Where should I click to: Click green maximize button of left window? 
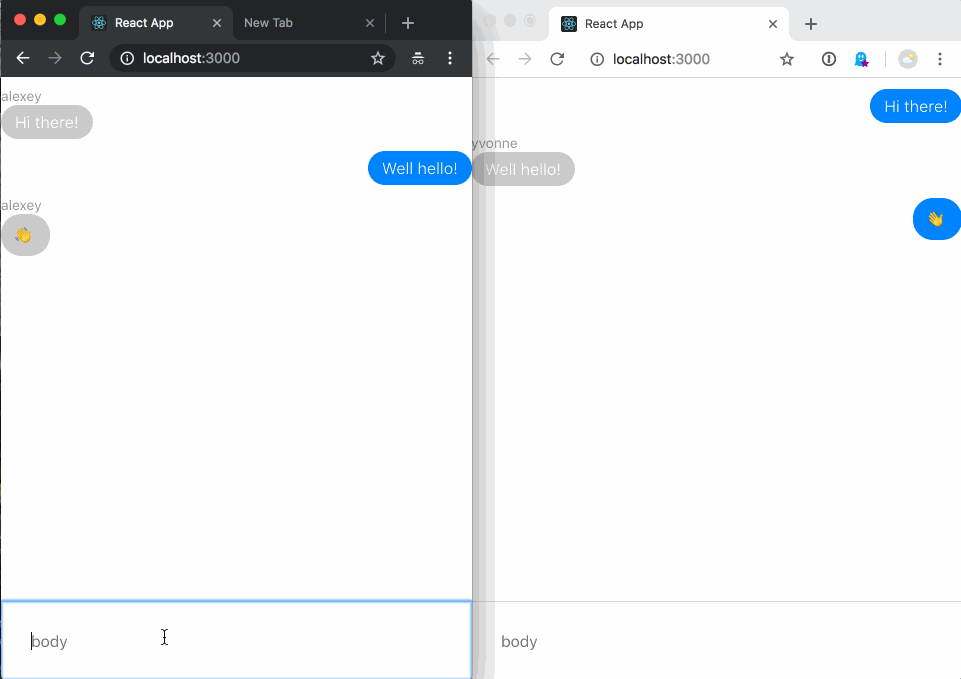pos(60,20)
